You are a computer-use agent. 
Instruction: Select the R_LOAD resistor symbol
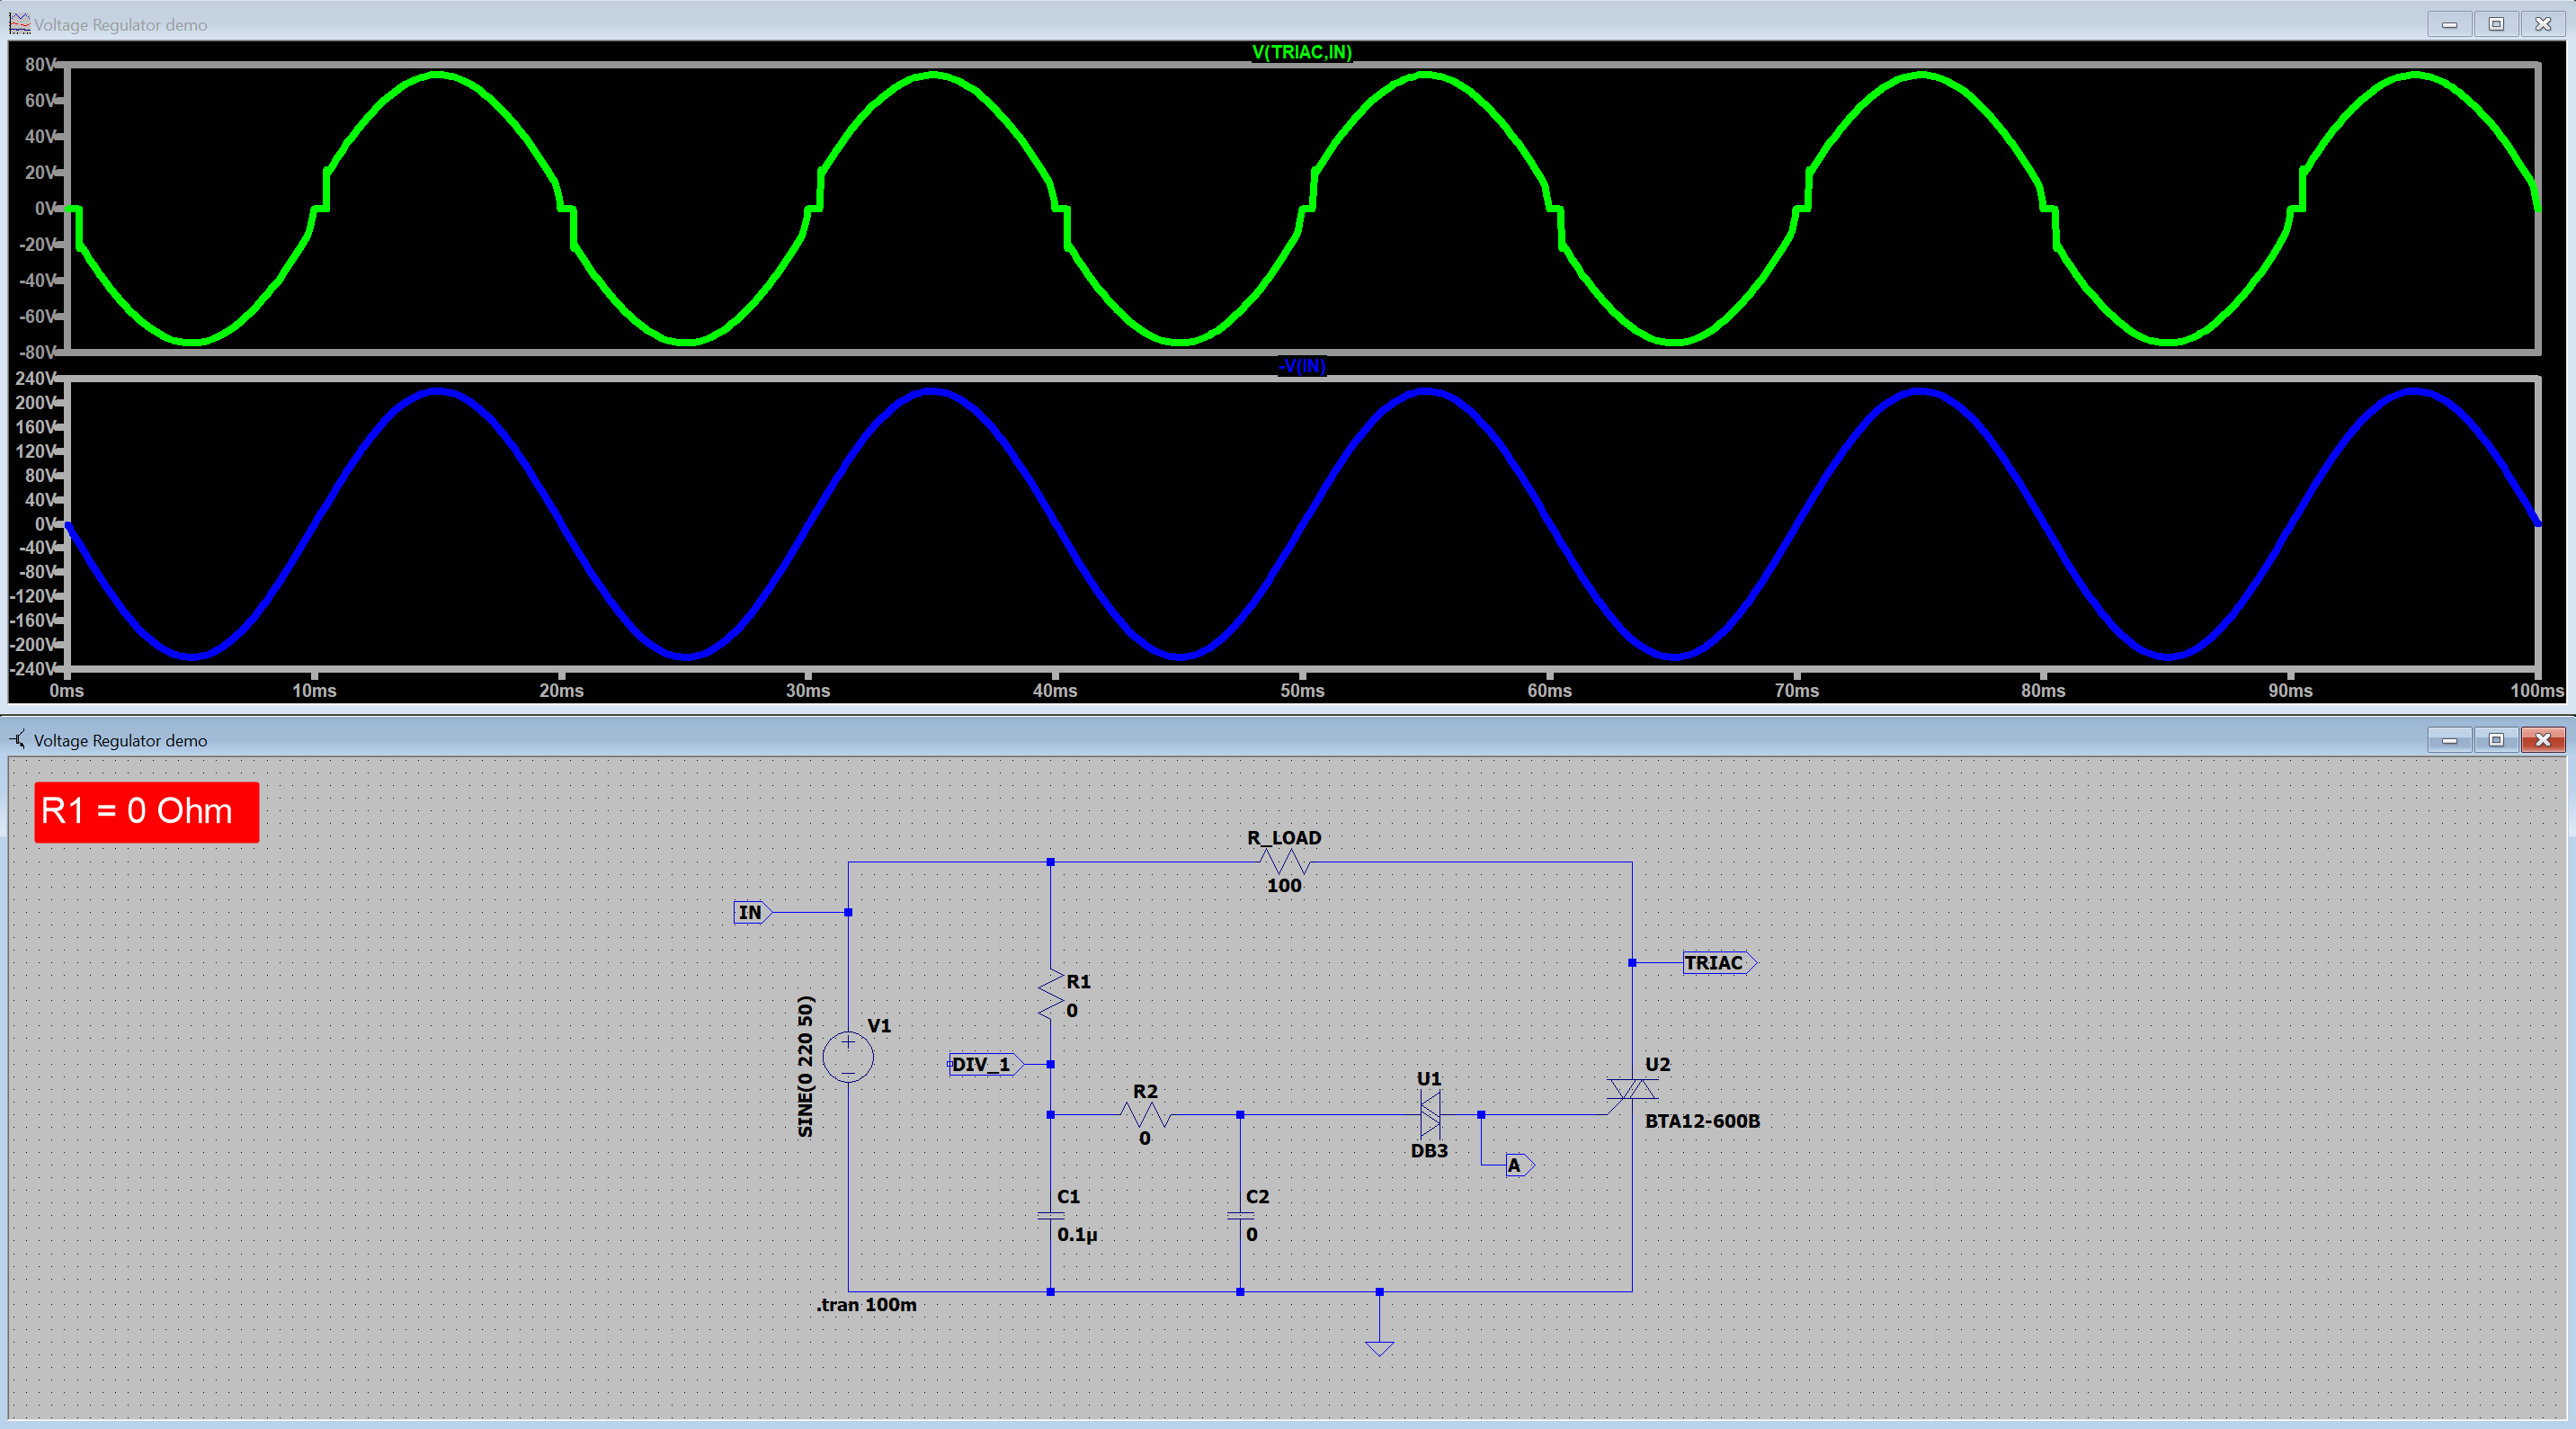point(1285,861)
